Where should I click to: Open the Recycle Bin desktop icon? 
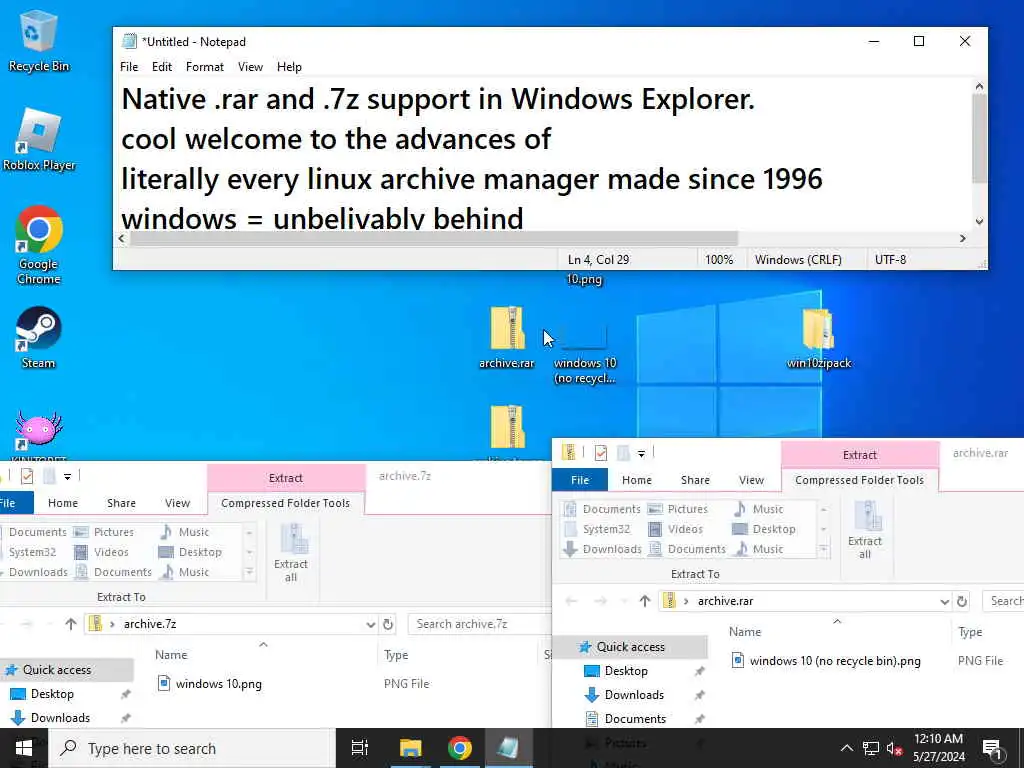click(39, 40)
